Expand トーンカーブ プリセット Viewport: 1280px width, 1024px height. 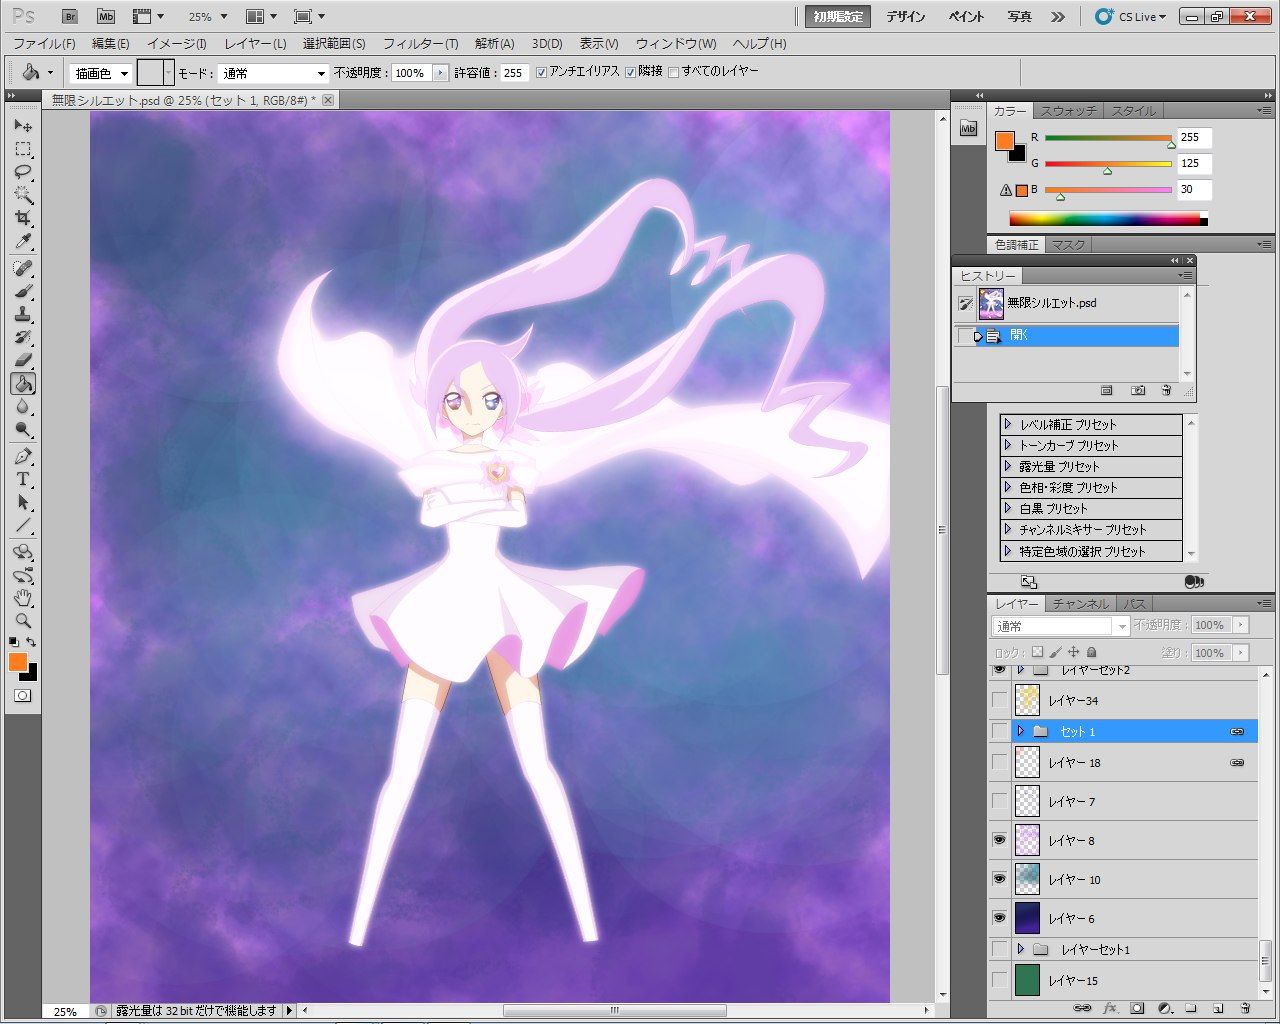pyautogui.click(x=1008, y=446)
